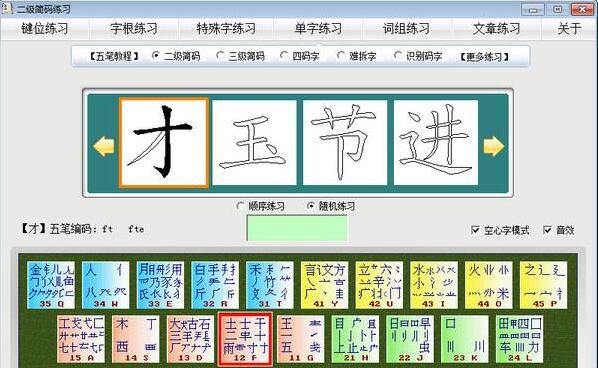Screen dimensions: 598x368
Task: Click the 43 I root key
Action: click(x=434, y=285)
